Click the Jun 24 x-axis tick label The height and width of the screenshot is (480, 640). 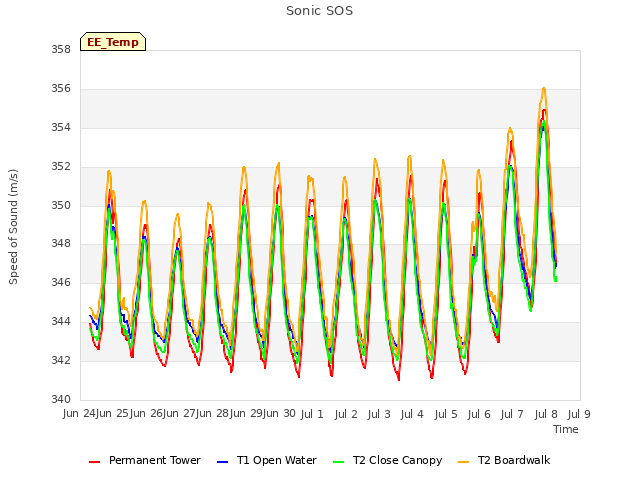[x=79, y=413]
